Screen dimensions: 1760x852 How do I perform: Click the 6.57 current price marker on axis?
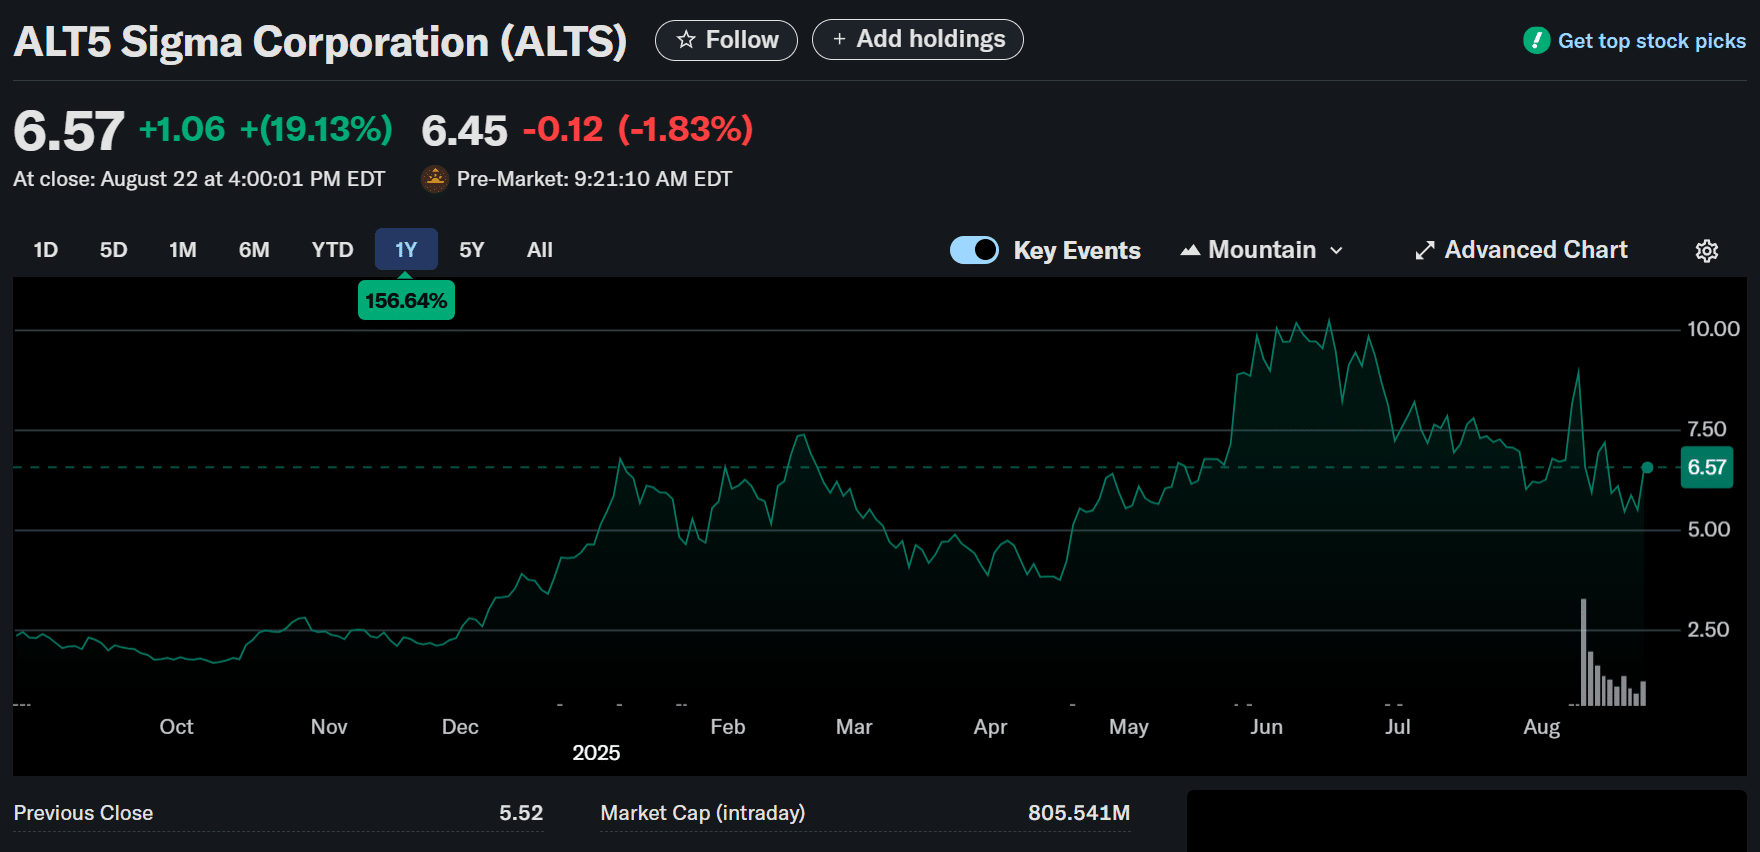[1706, 467]
